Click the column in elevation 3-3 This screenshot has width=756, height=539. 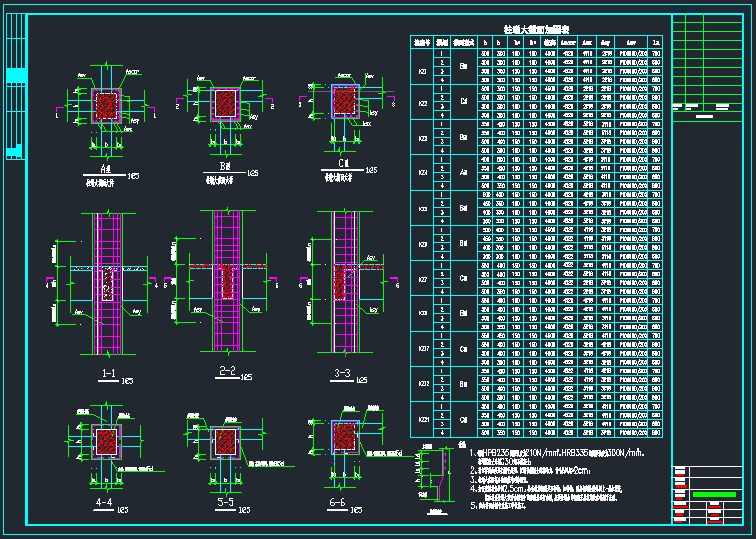pyautogui.click(x=343, y=282)
